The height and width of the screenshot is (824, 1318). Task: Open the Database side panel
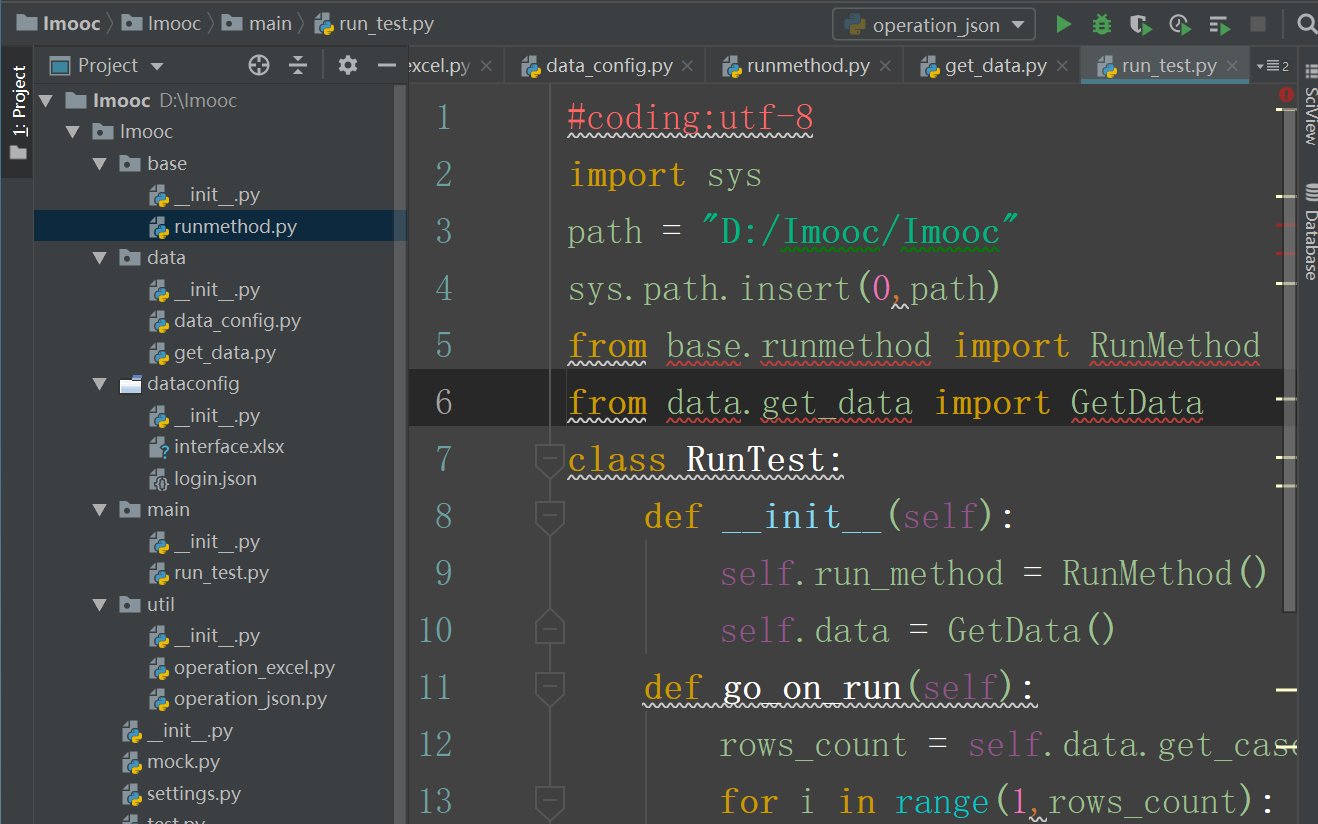[x=1309, y=231]
